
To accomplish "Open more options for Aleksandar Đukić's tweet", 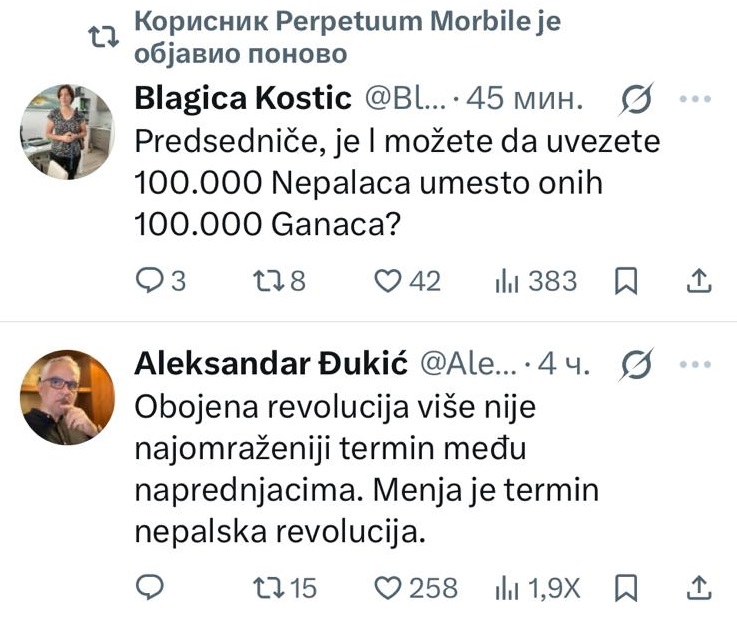I will (x=695, y=364).
